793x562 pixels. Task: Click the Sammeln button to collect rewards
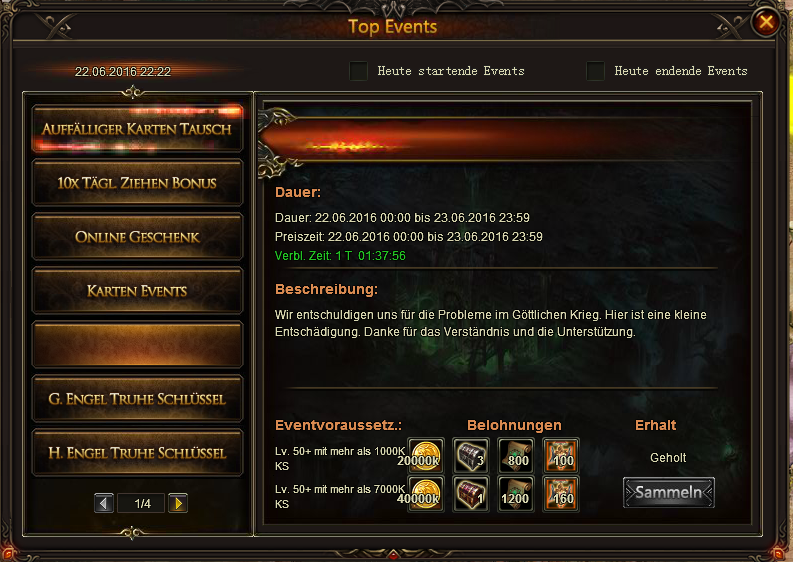[x=669, y=492]
